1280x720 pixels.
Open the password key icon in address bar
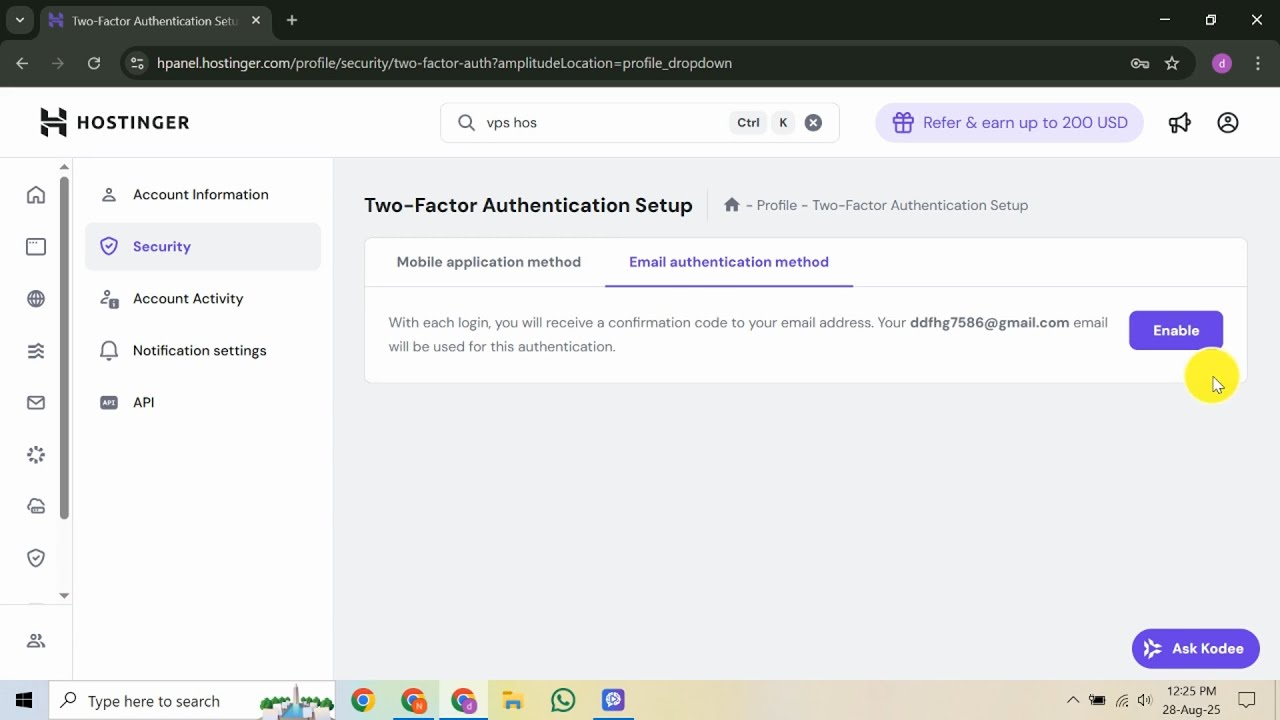point(1140,63)
